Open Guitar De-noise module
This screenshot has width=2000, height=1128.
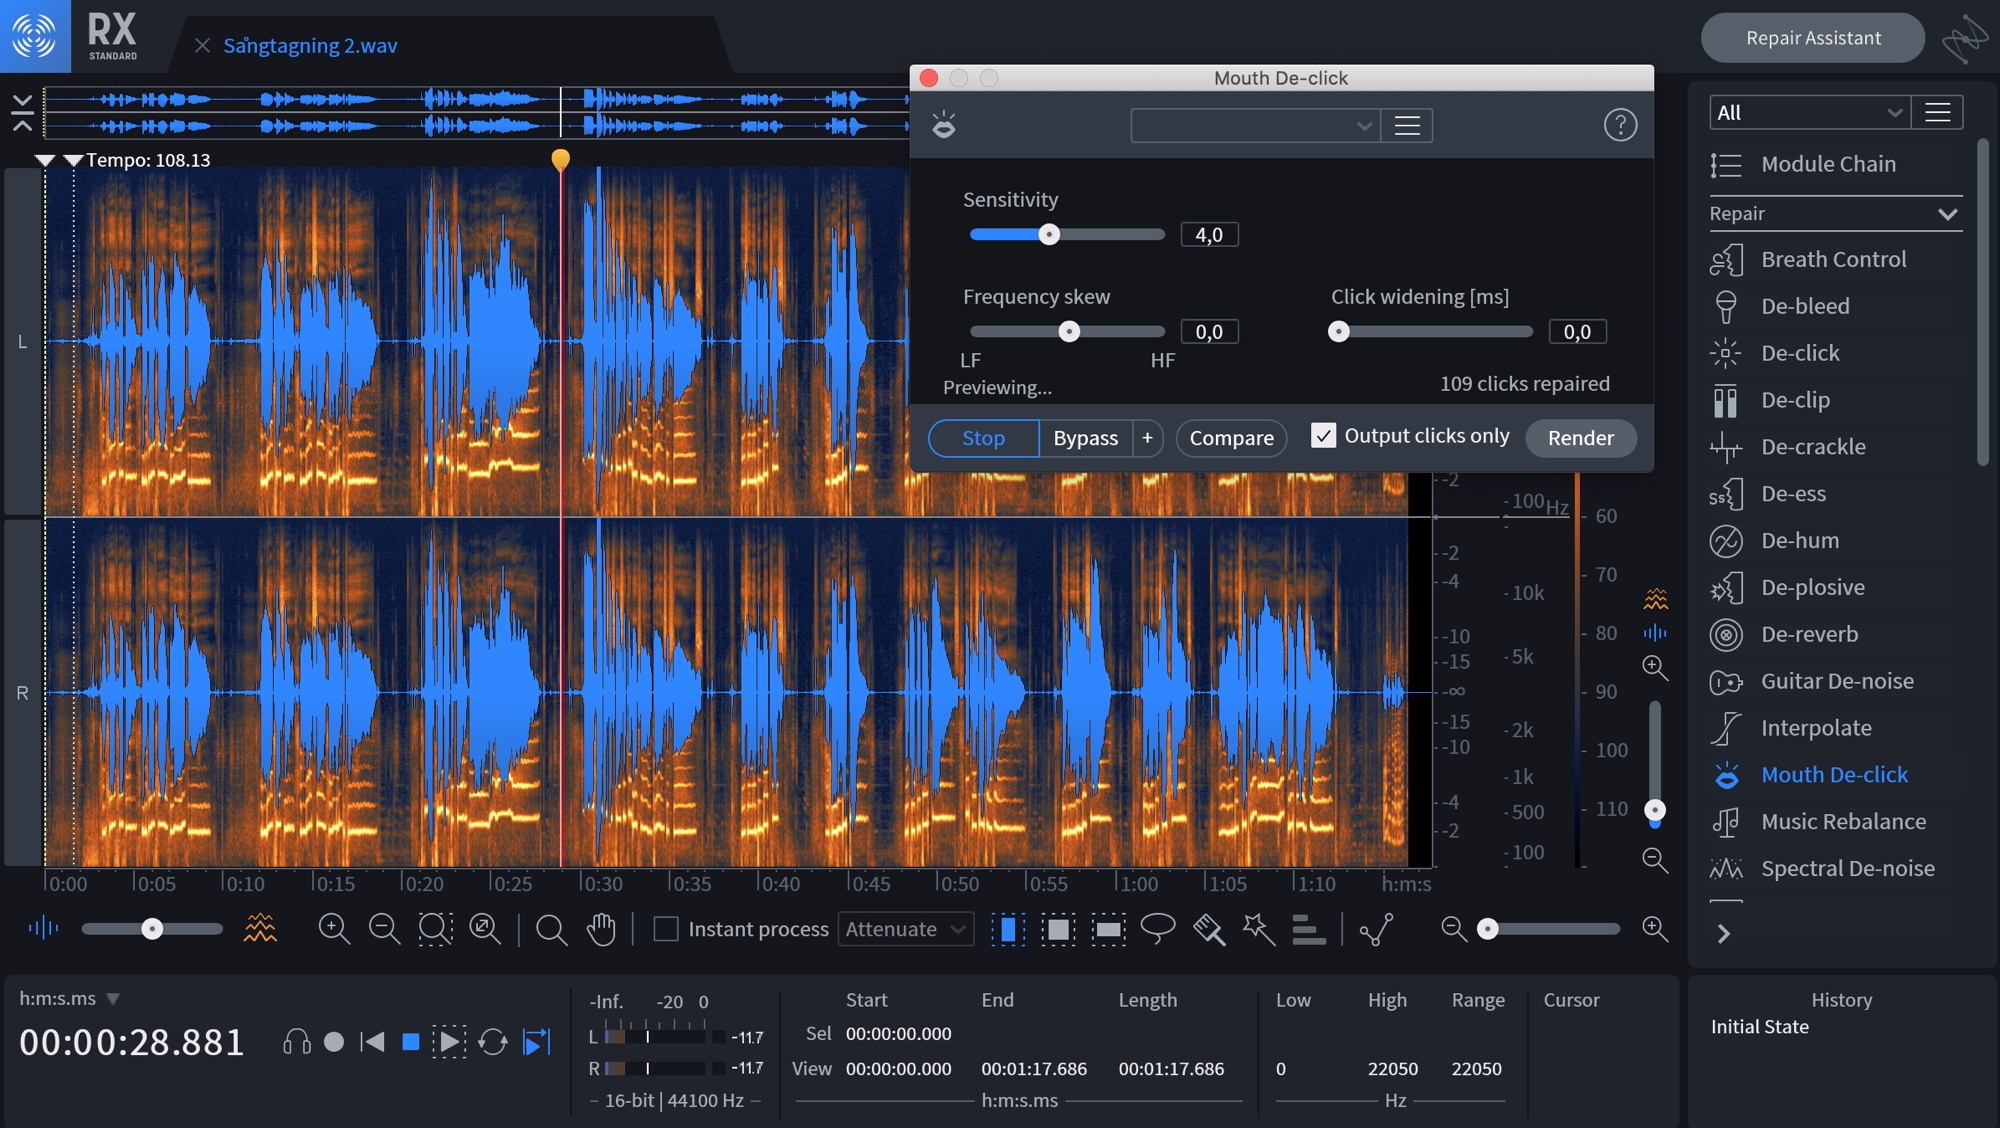pyautogui.click(x=1812, y=682)
